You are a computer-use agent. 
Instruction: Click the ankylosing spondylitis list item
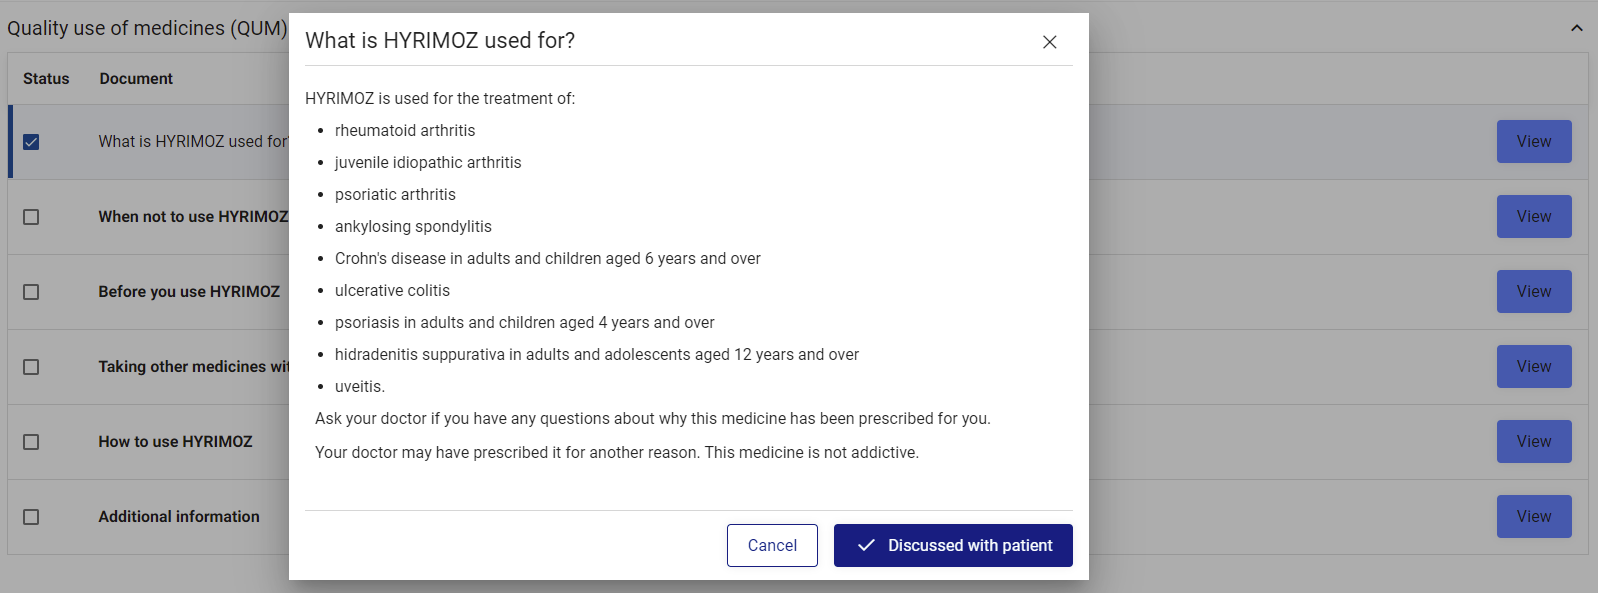coord(413,226)
